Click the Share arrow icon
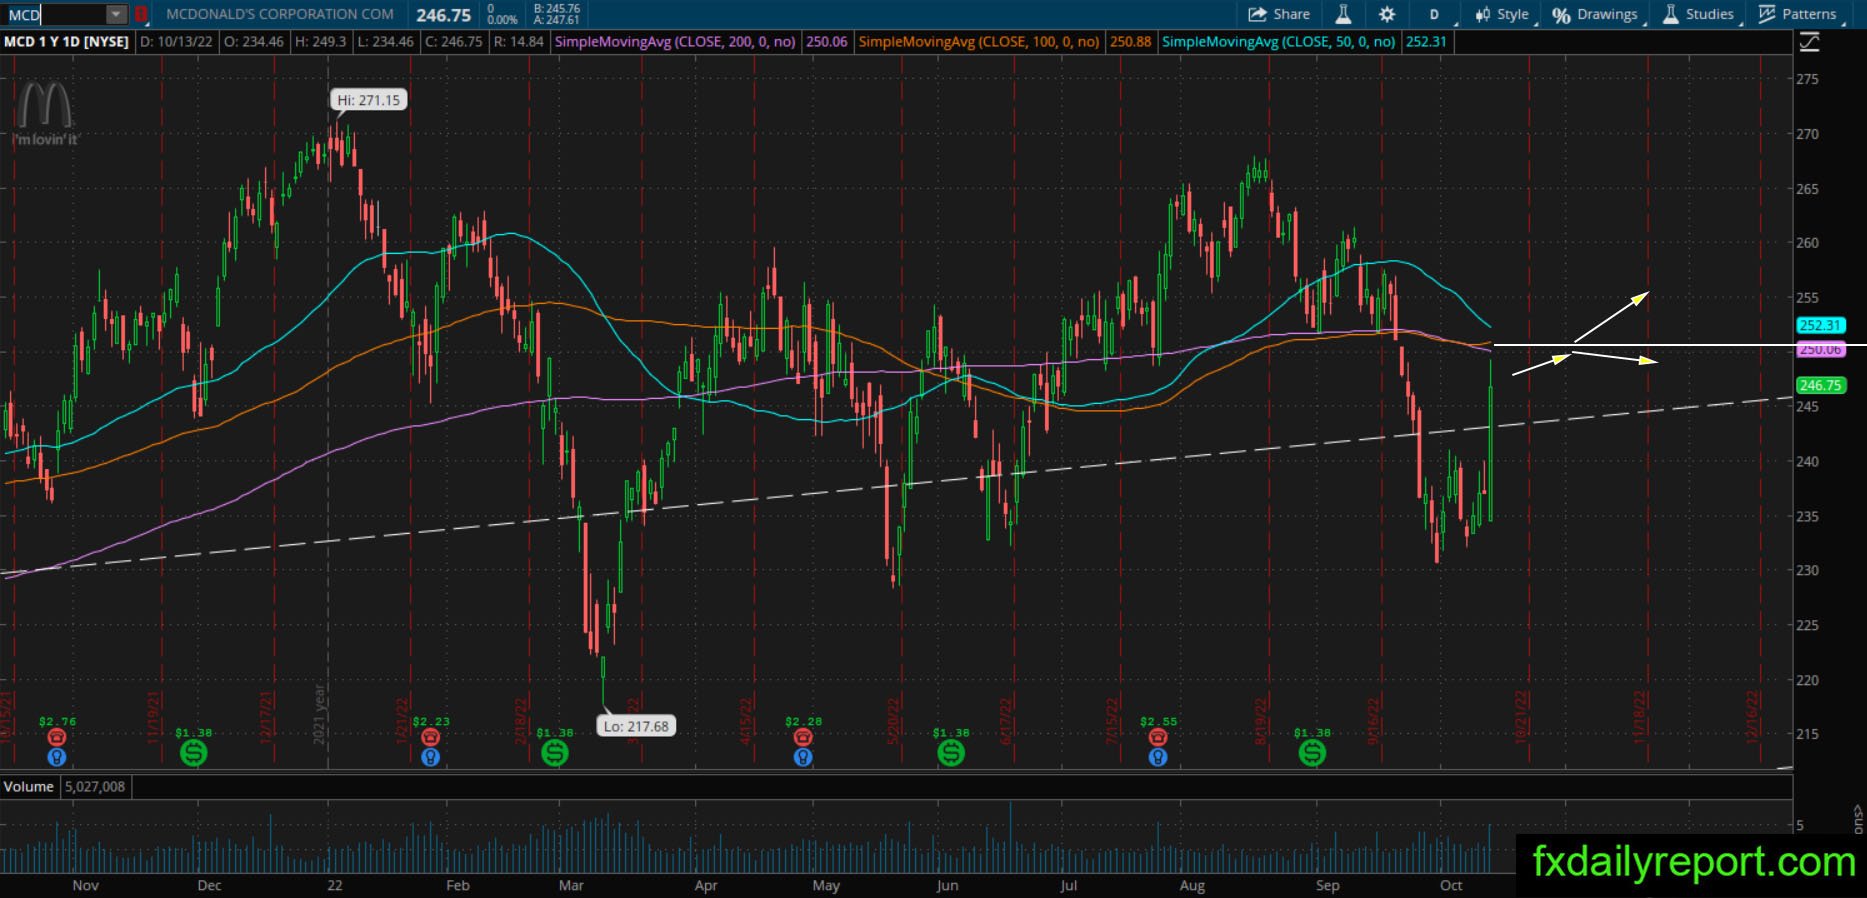Viewport: 1867px width, 898px height. (1257, 14)
